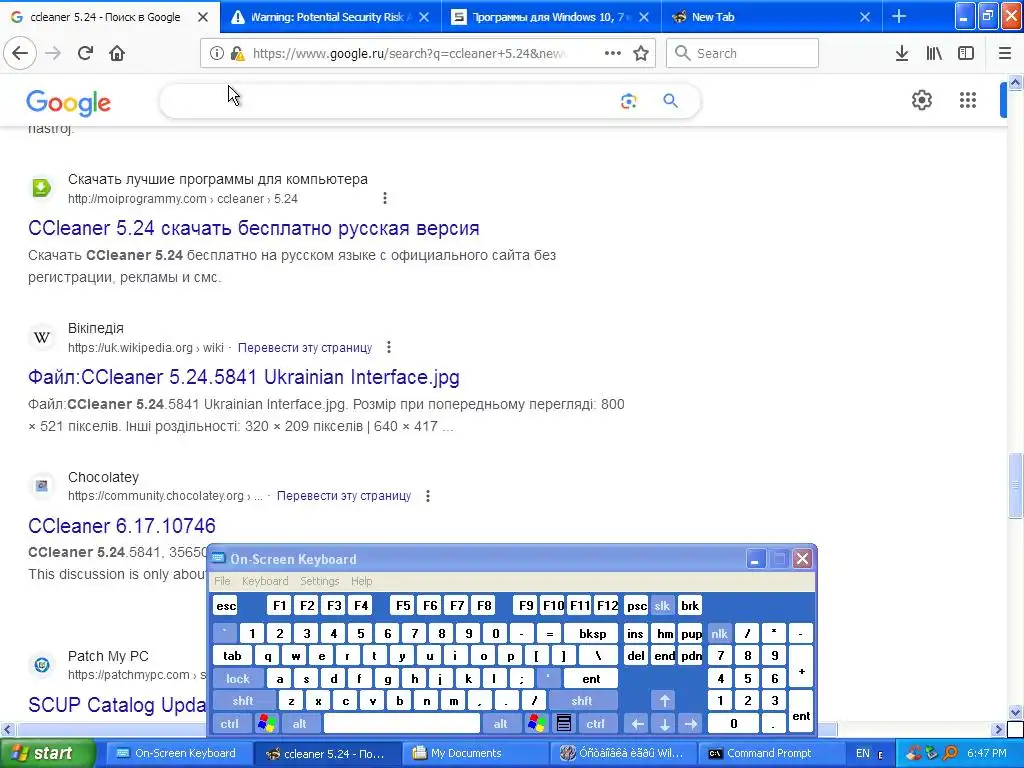Hit the tab key on keyboard
The image size is (1024, 768).
tap(232, 656)
